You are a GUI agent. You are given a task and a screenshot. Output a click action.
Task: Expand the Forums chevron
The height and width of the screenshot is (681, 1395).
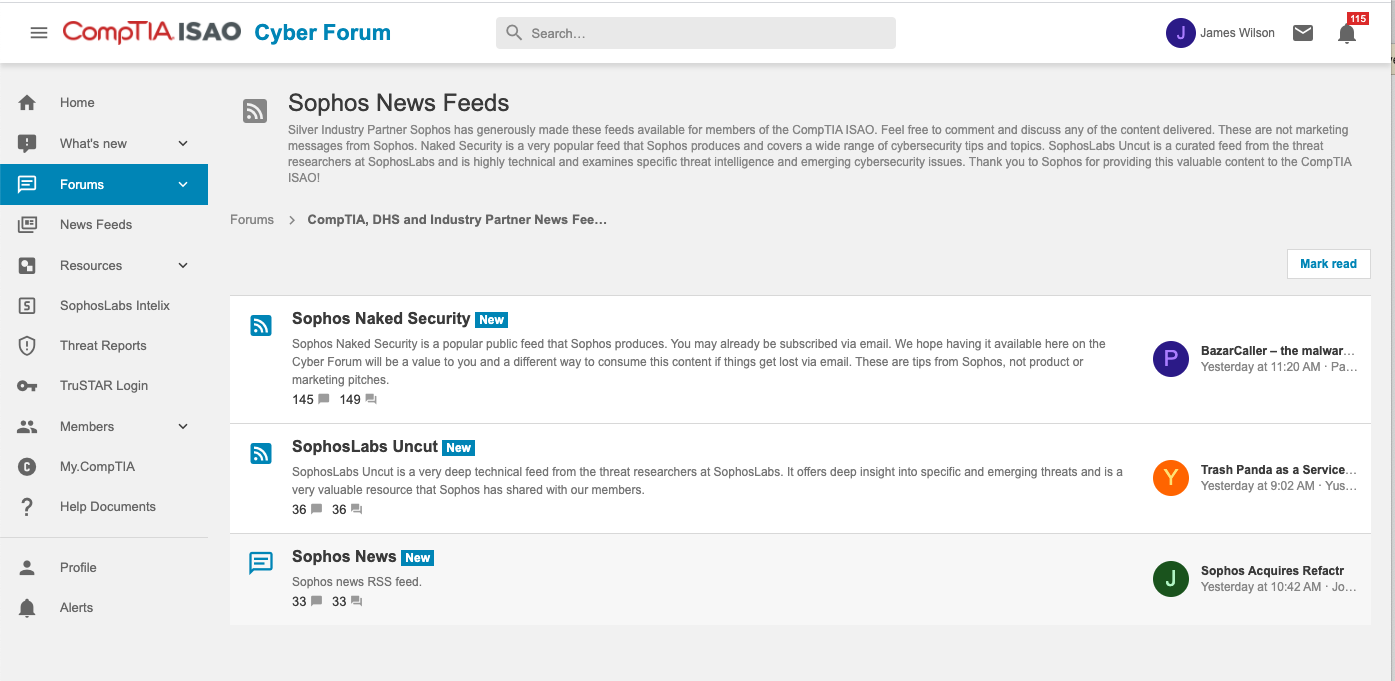(x=183, y=184)
